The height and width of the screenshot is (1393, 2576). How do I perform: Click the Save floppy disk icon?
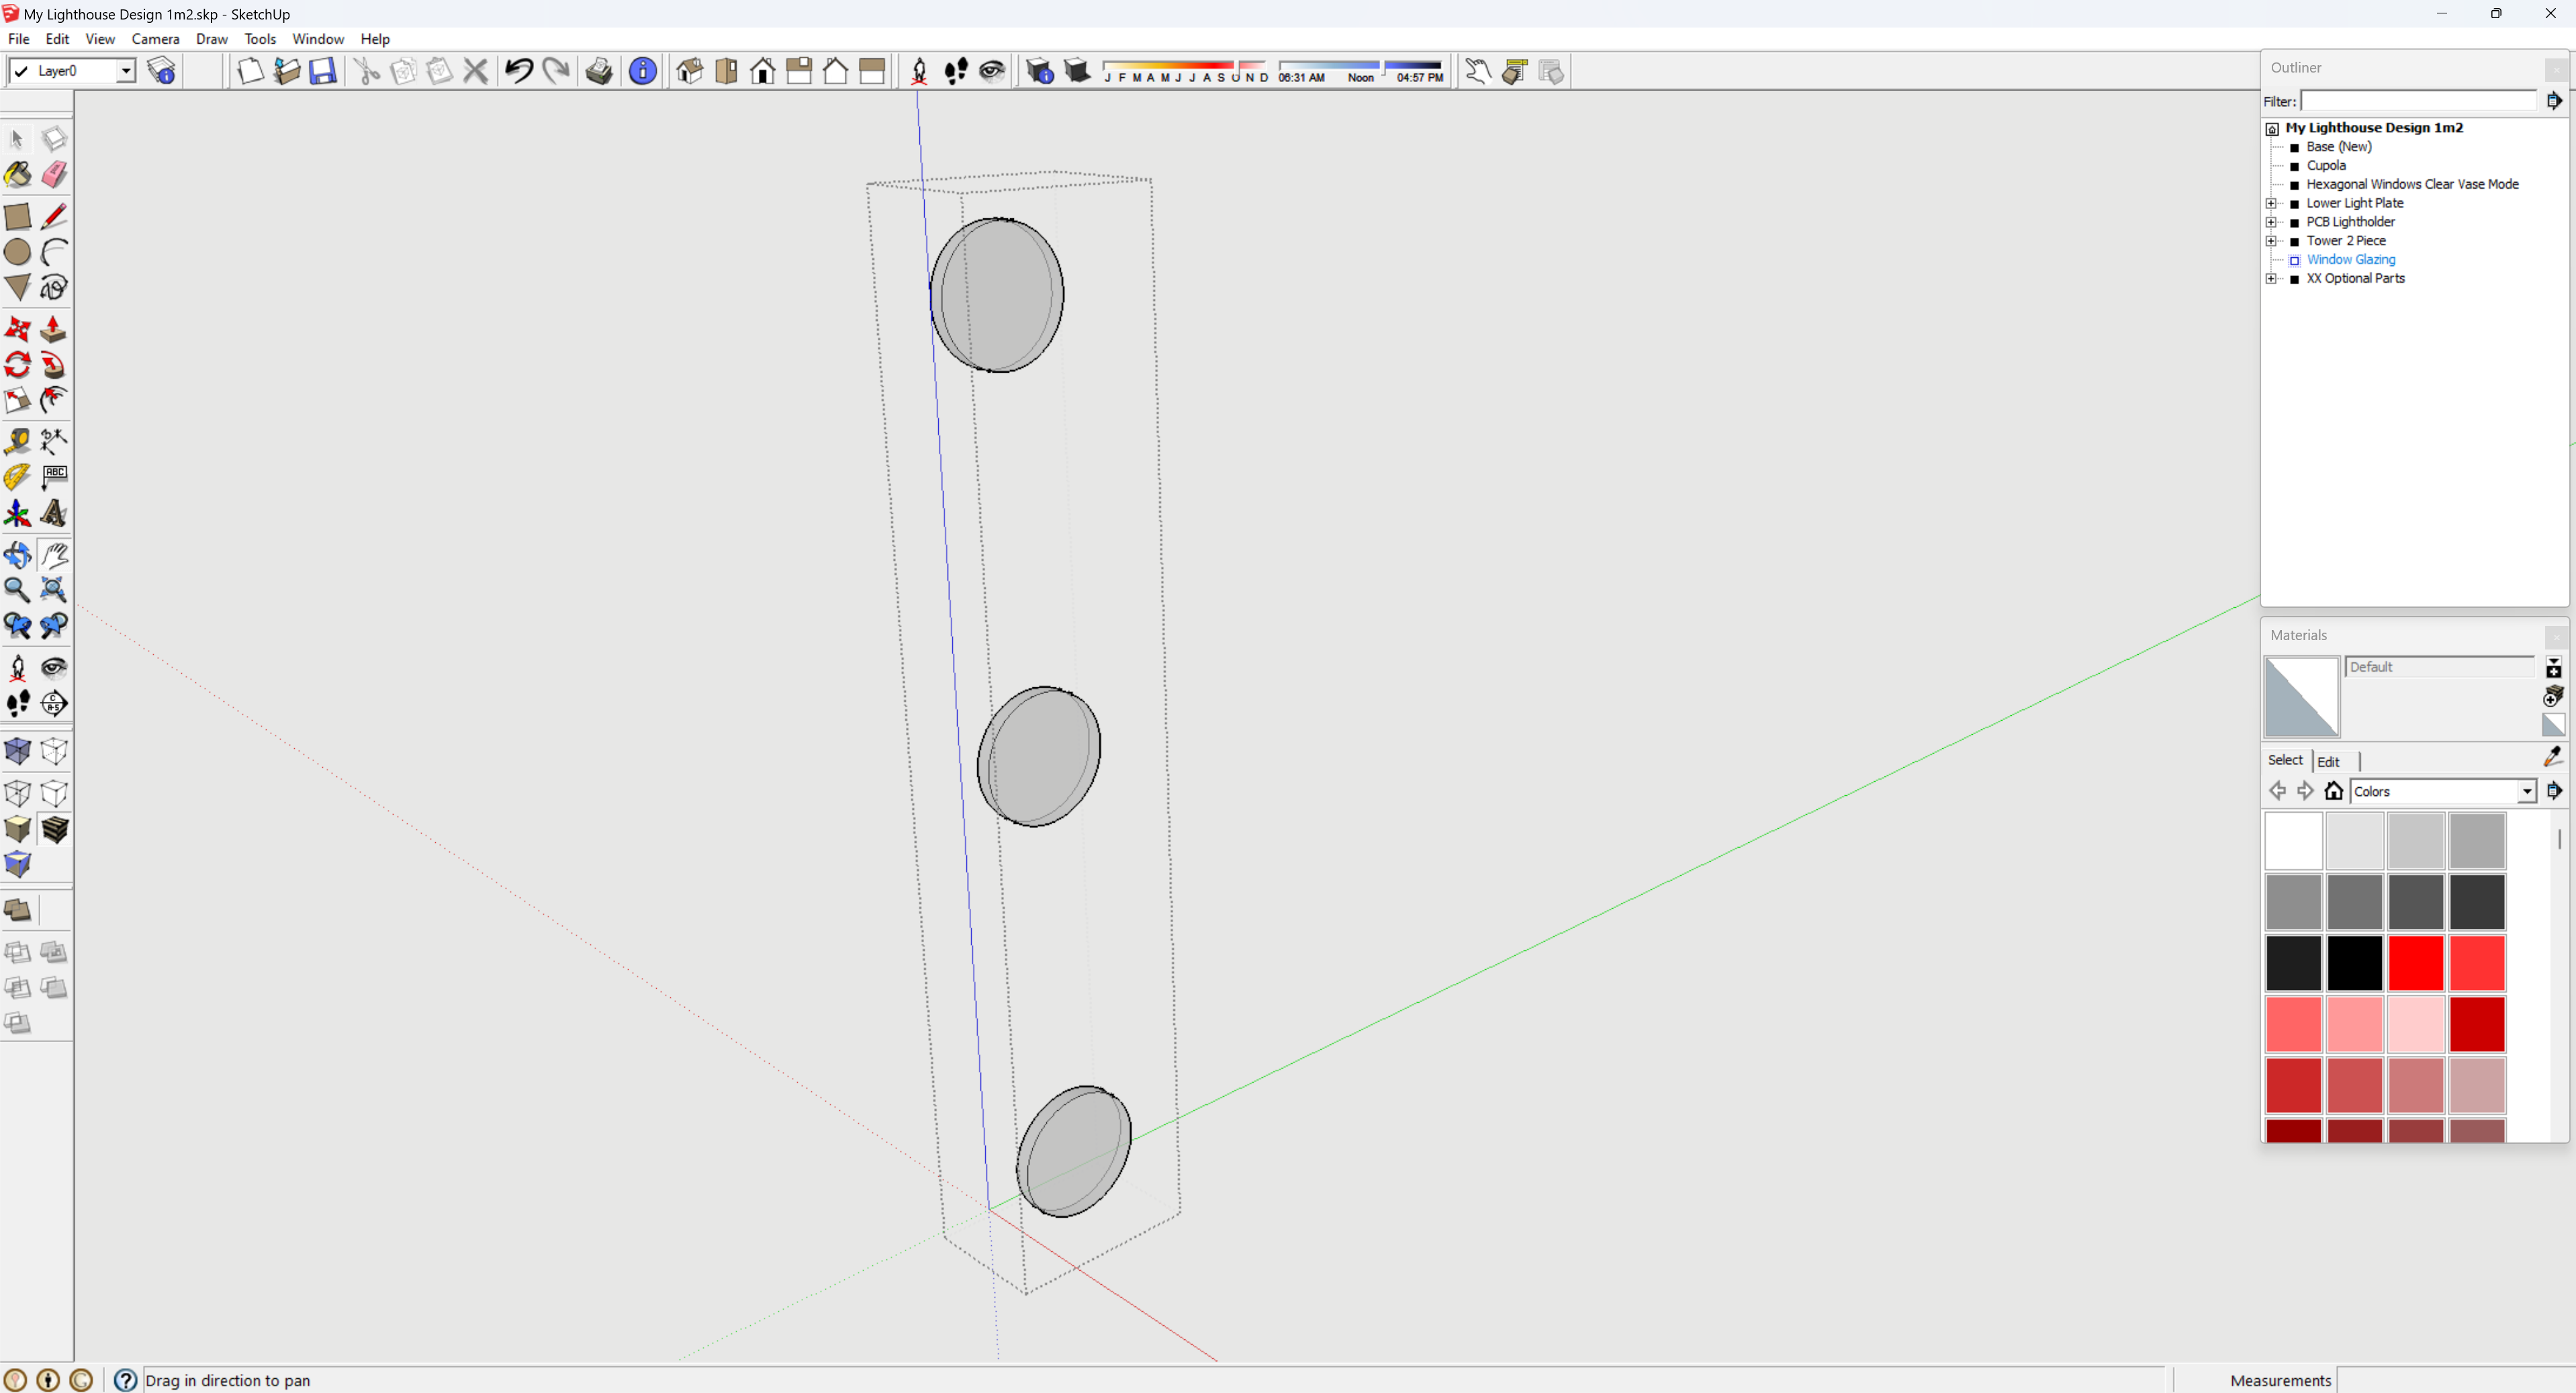point(322,71)
